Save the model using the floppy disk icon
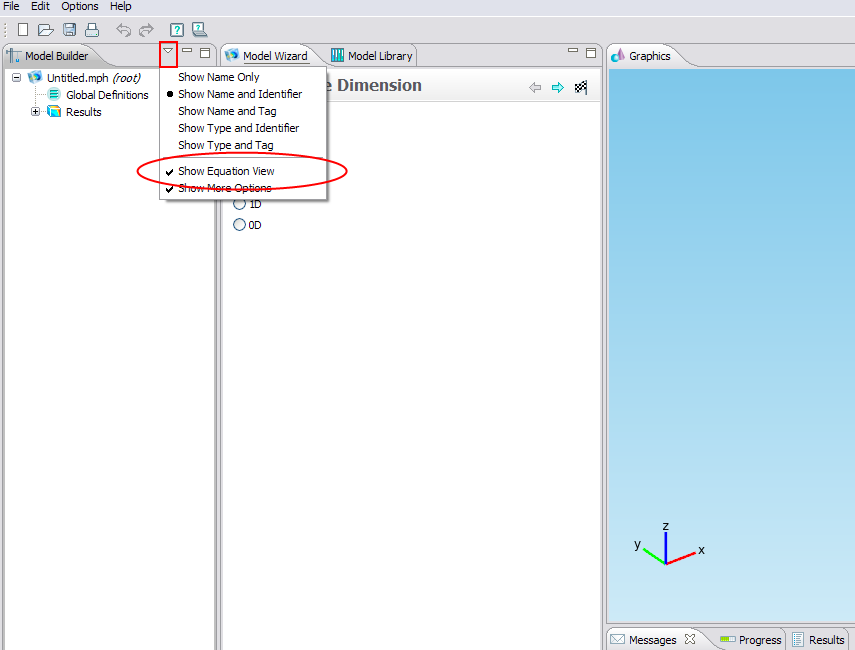This screenshot has width=855, height=650. click(69, 30)
